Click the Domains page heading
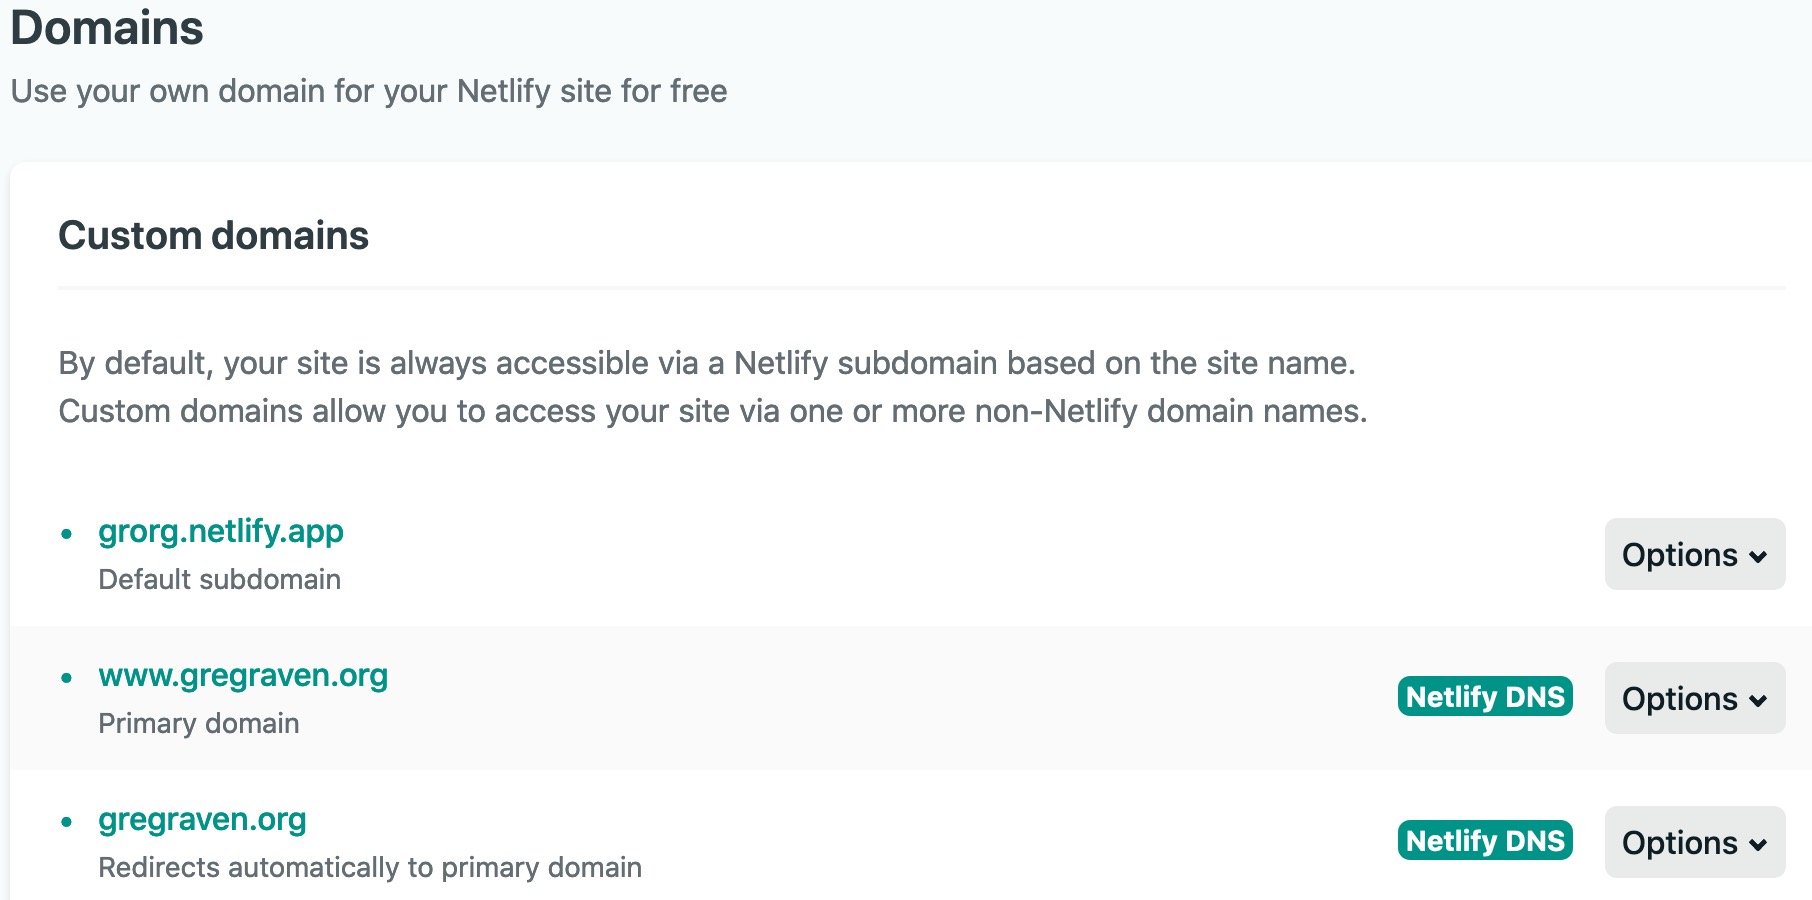The image size is (1812, 900). click(107, 27)
